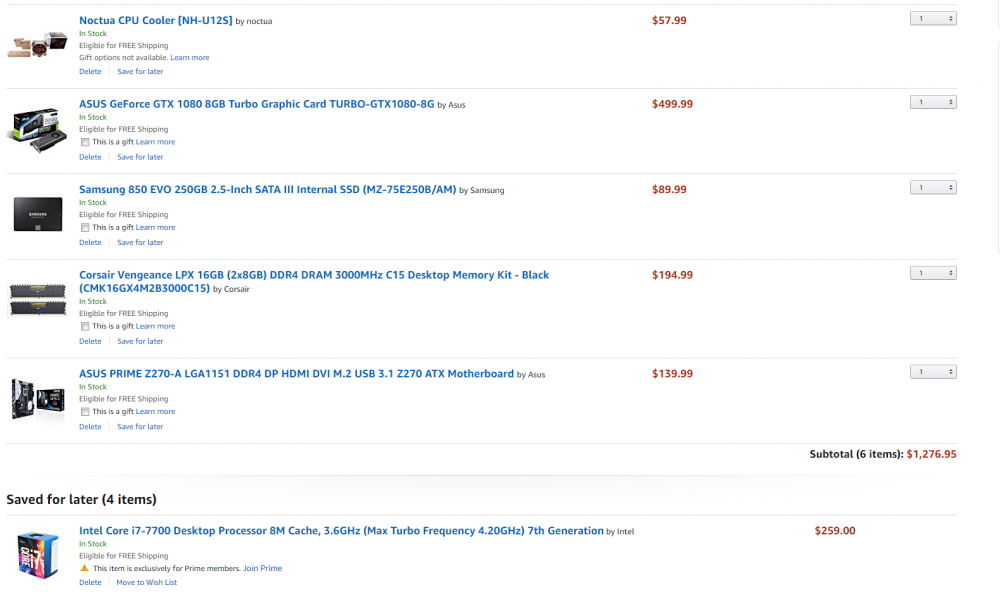Expand quantity selector for Corsair Vengeance memory
The width and height of the screenshot is (1000, 597).
point(933,273)
